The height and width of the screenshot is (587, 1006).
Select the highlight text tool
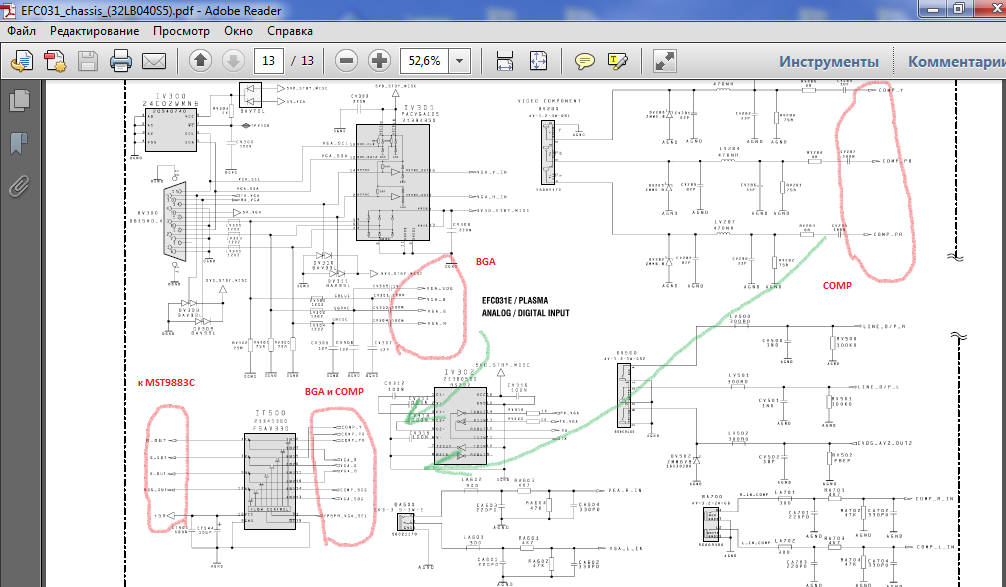coord(617,61)
